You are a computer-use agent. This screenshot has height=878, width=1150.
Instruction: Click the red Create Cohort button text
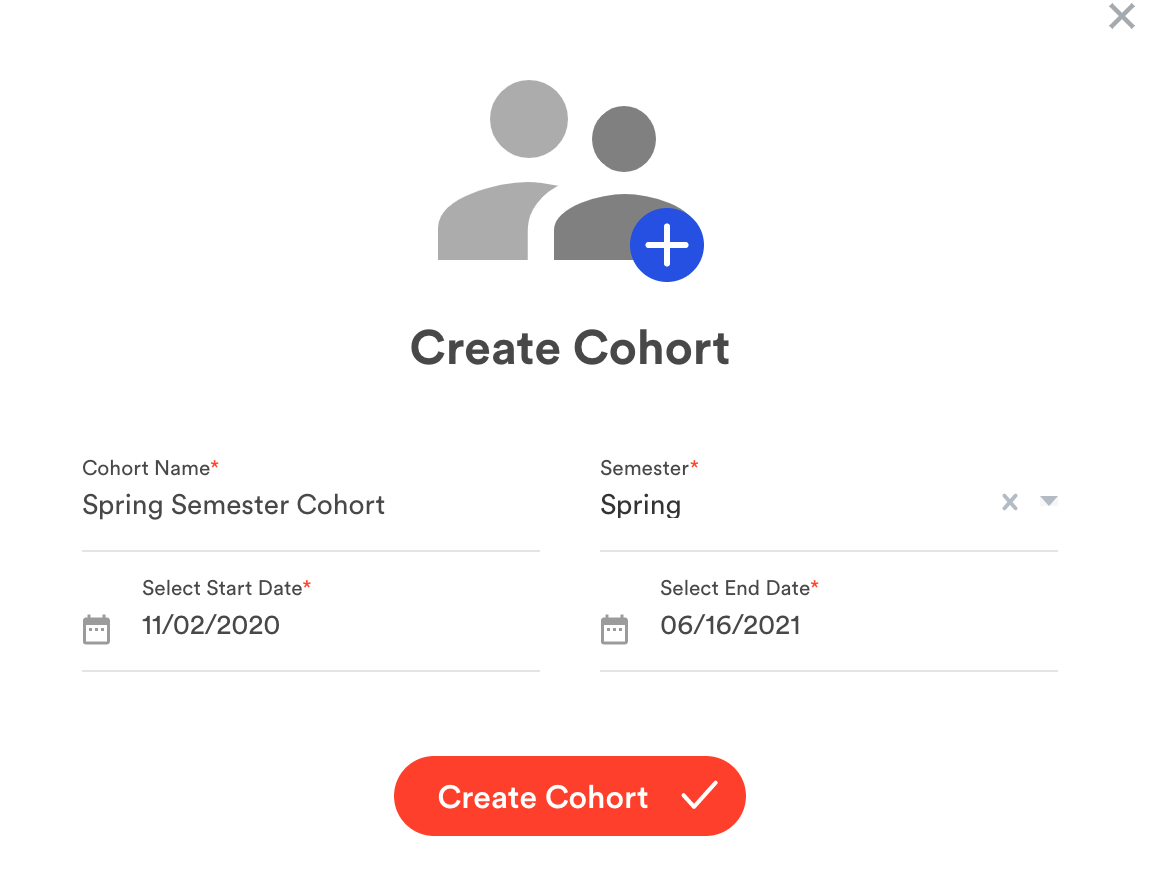(543, 797)
